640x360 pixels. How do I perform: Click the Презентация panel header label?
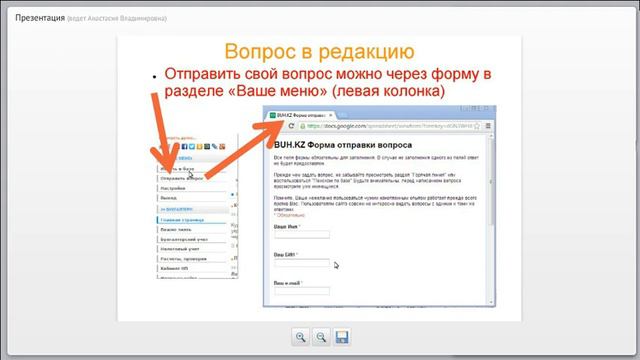[40, 18]
